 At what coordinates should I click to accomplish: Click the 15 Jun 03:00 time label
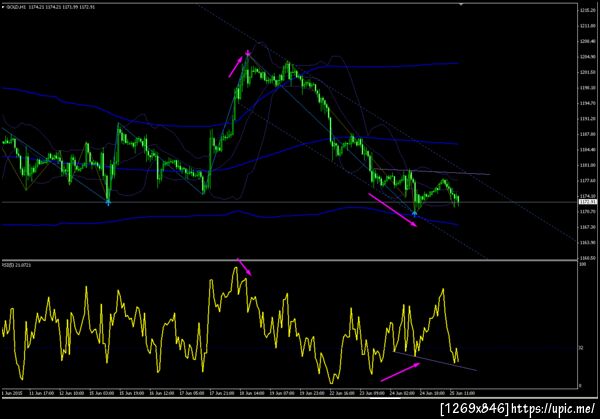click(101, 393)
